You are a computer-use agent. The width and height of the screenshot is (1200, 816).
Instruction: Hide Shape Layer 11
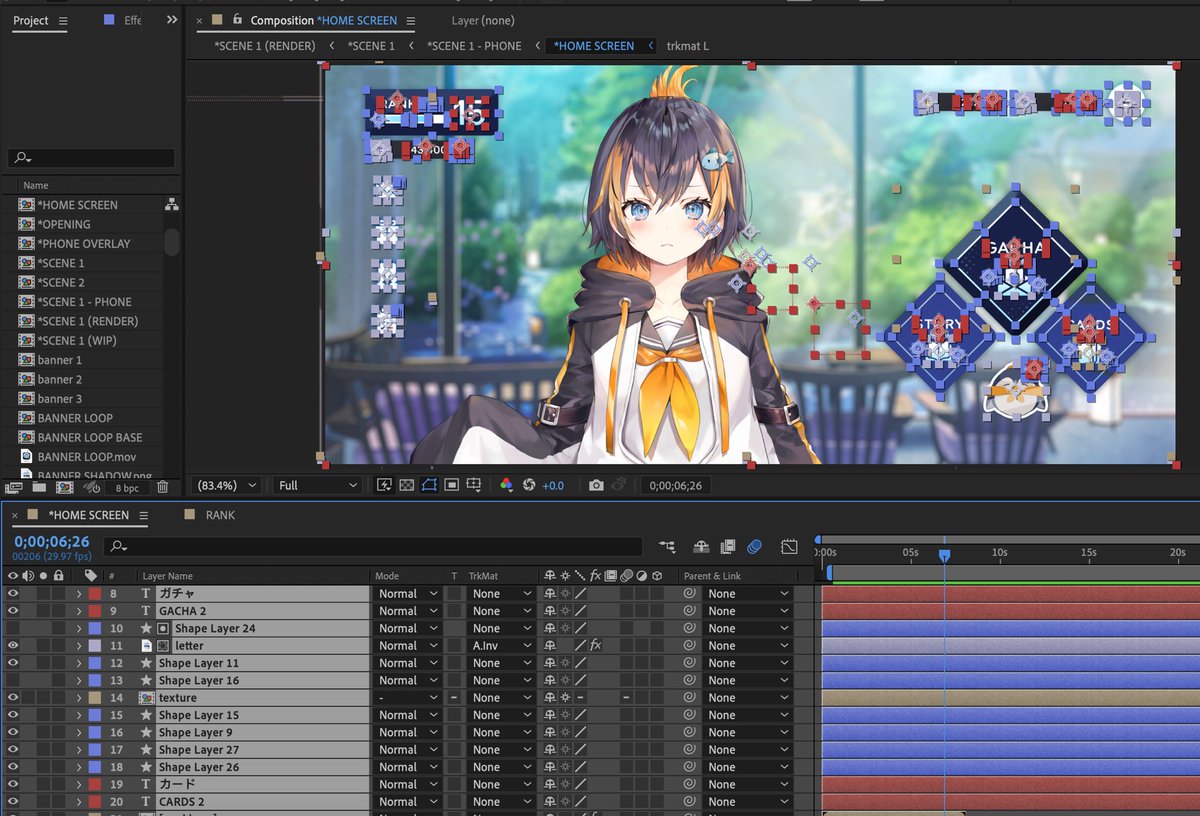(13, 663)
